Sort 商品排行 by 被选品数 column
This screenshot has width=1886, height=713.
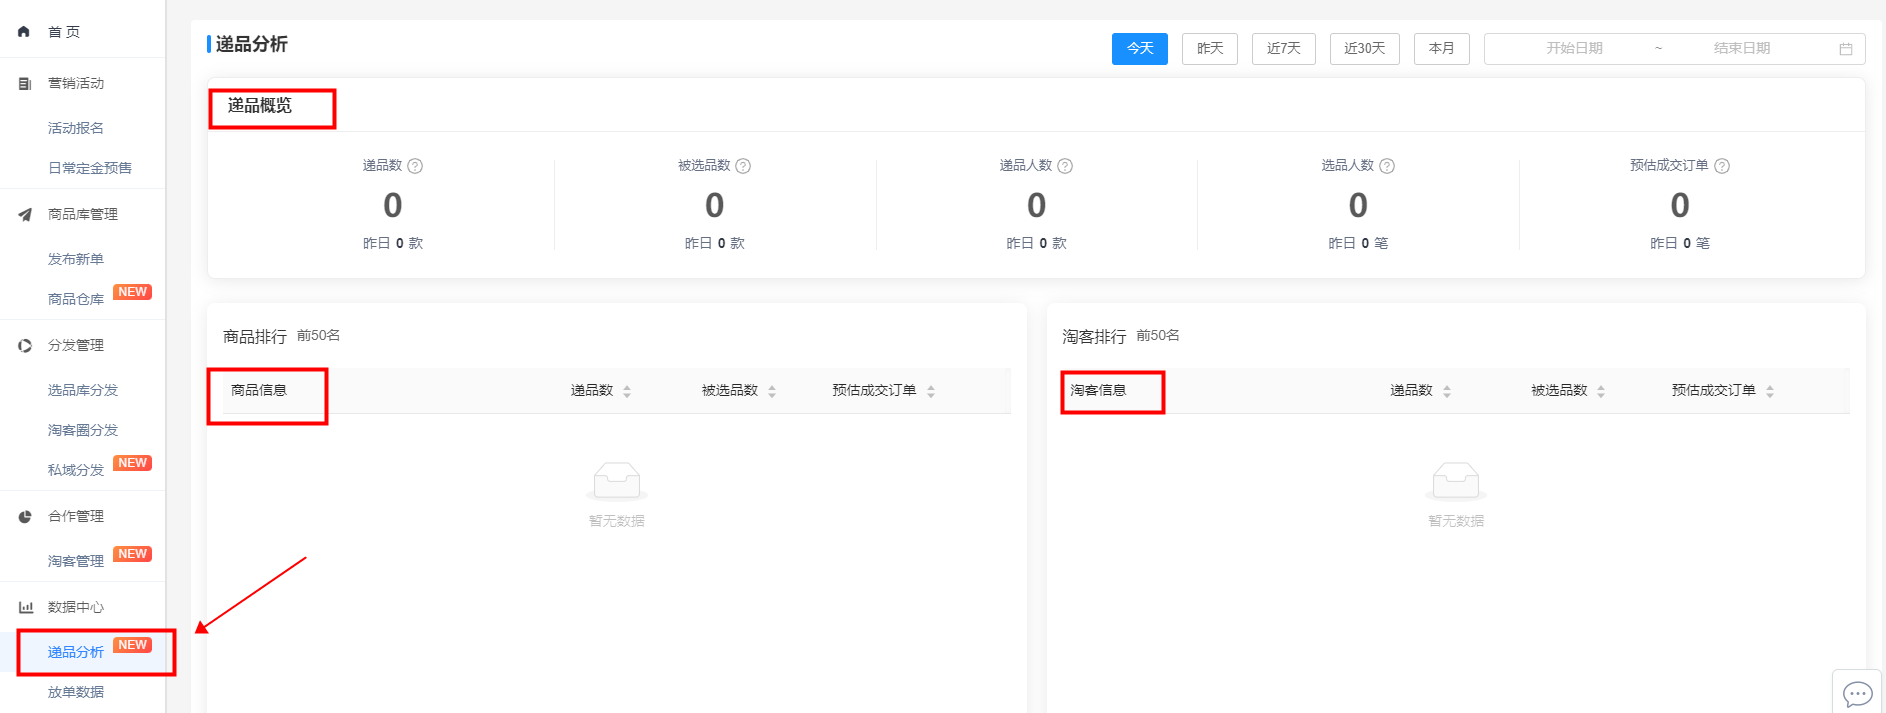point(772,391)
